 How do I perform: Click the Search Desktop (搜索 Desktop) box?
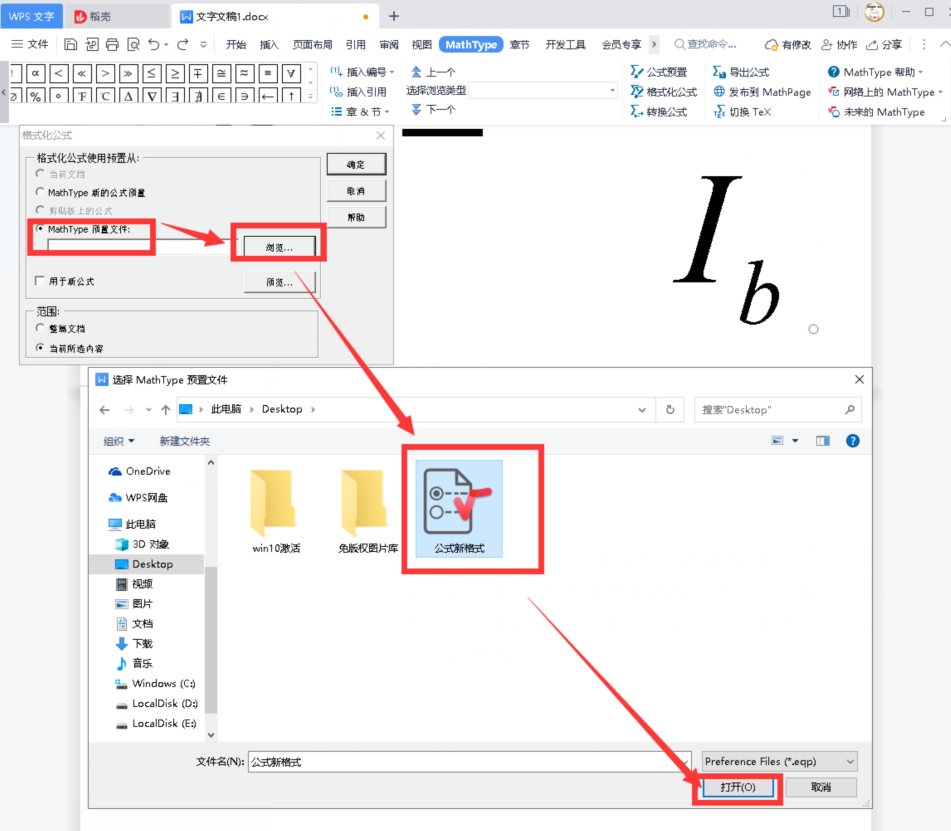[777, 410]
